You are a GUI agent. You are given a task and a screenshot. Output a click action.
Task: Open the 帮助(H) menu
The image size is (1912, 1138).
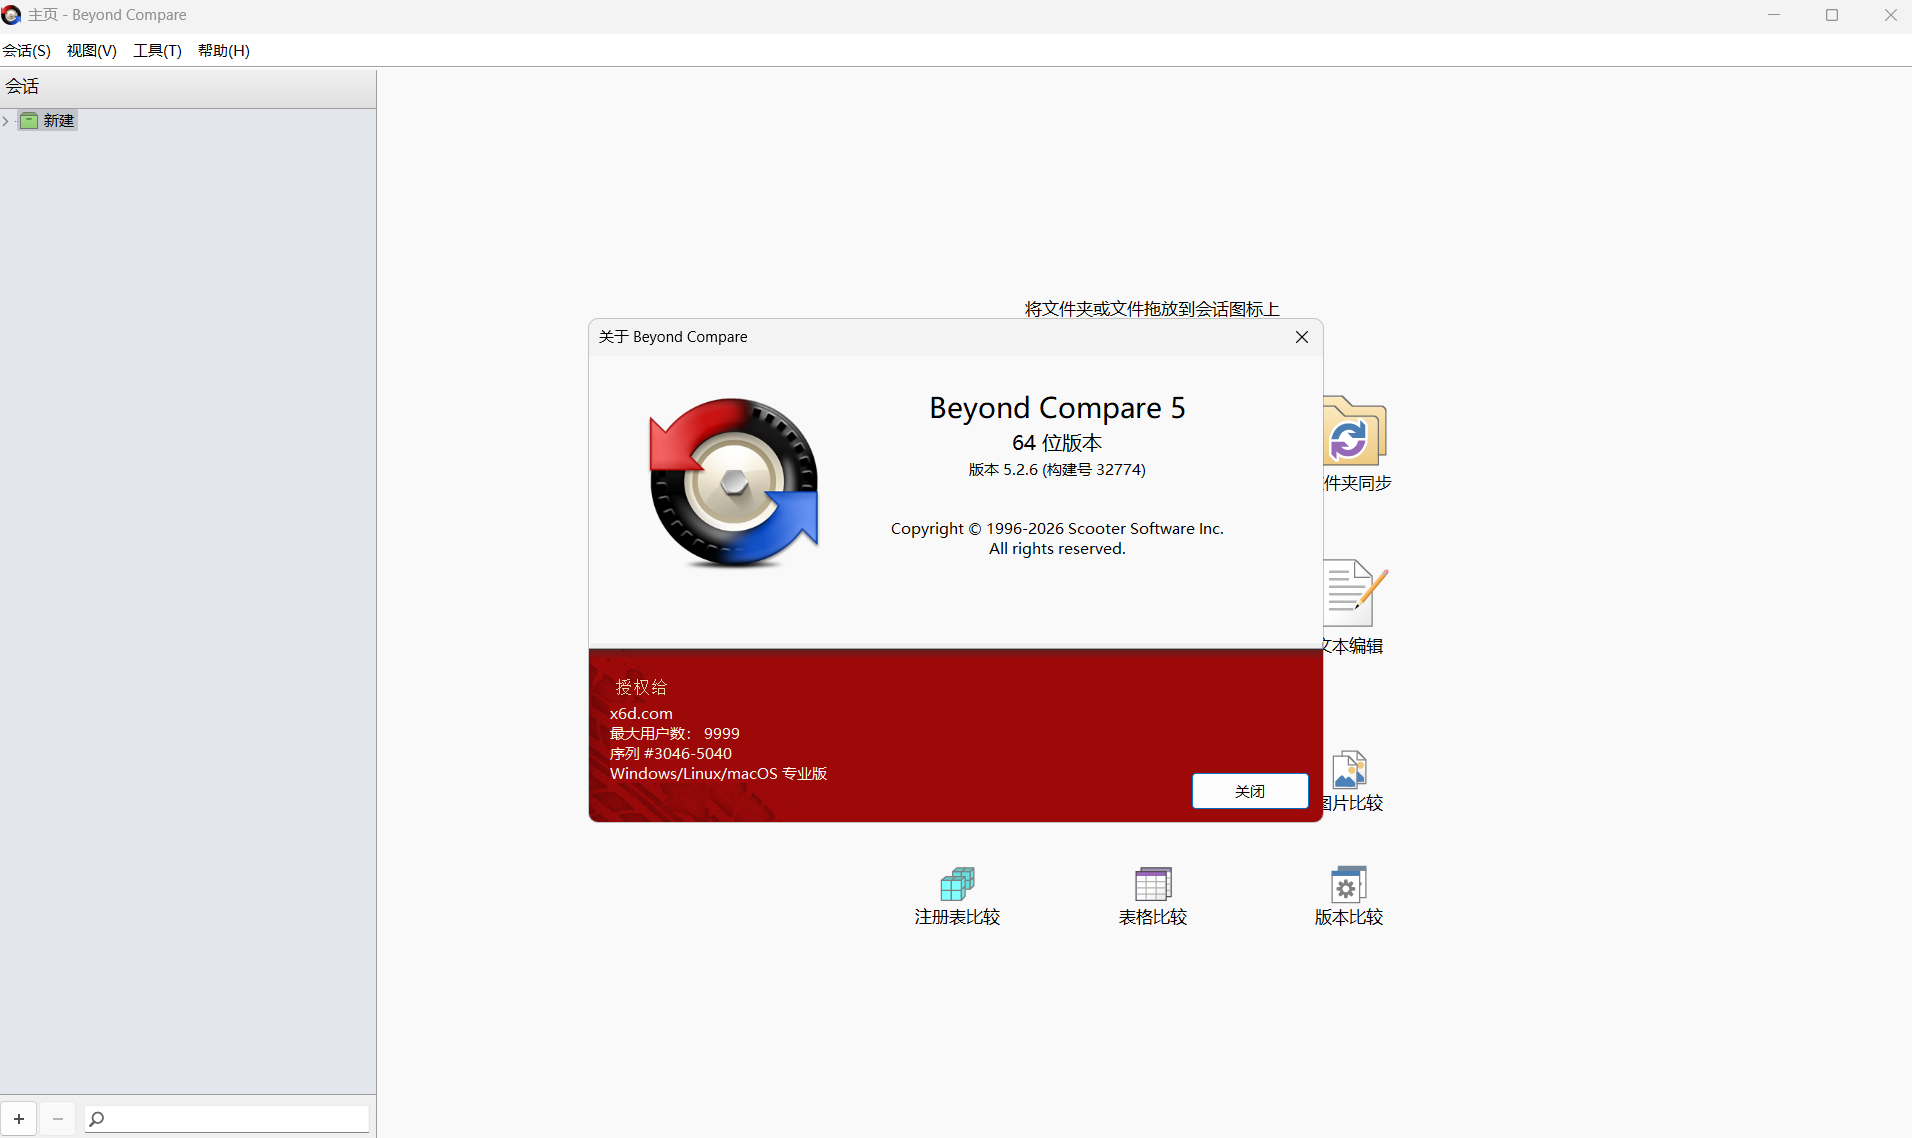point(224,51)
